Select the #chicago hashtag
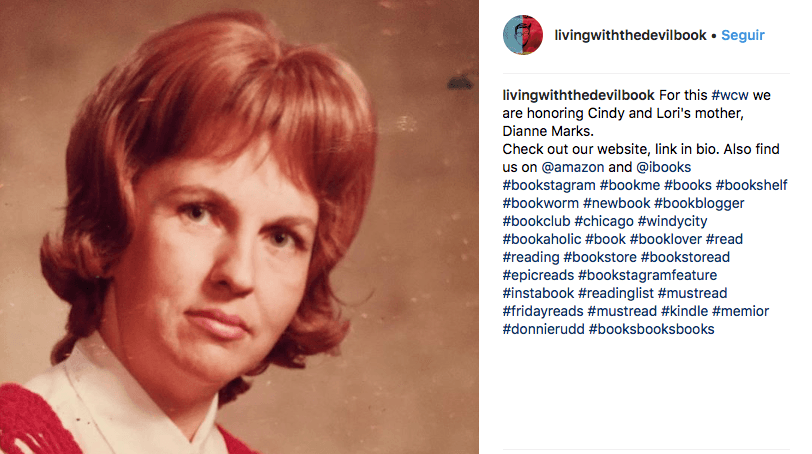 click(x=604, y=221)
